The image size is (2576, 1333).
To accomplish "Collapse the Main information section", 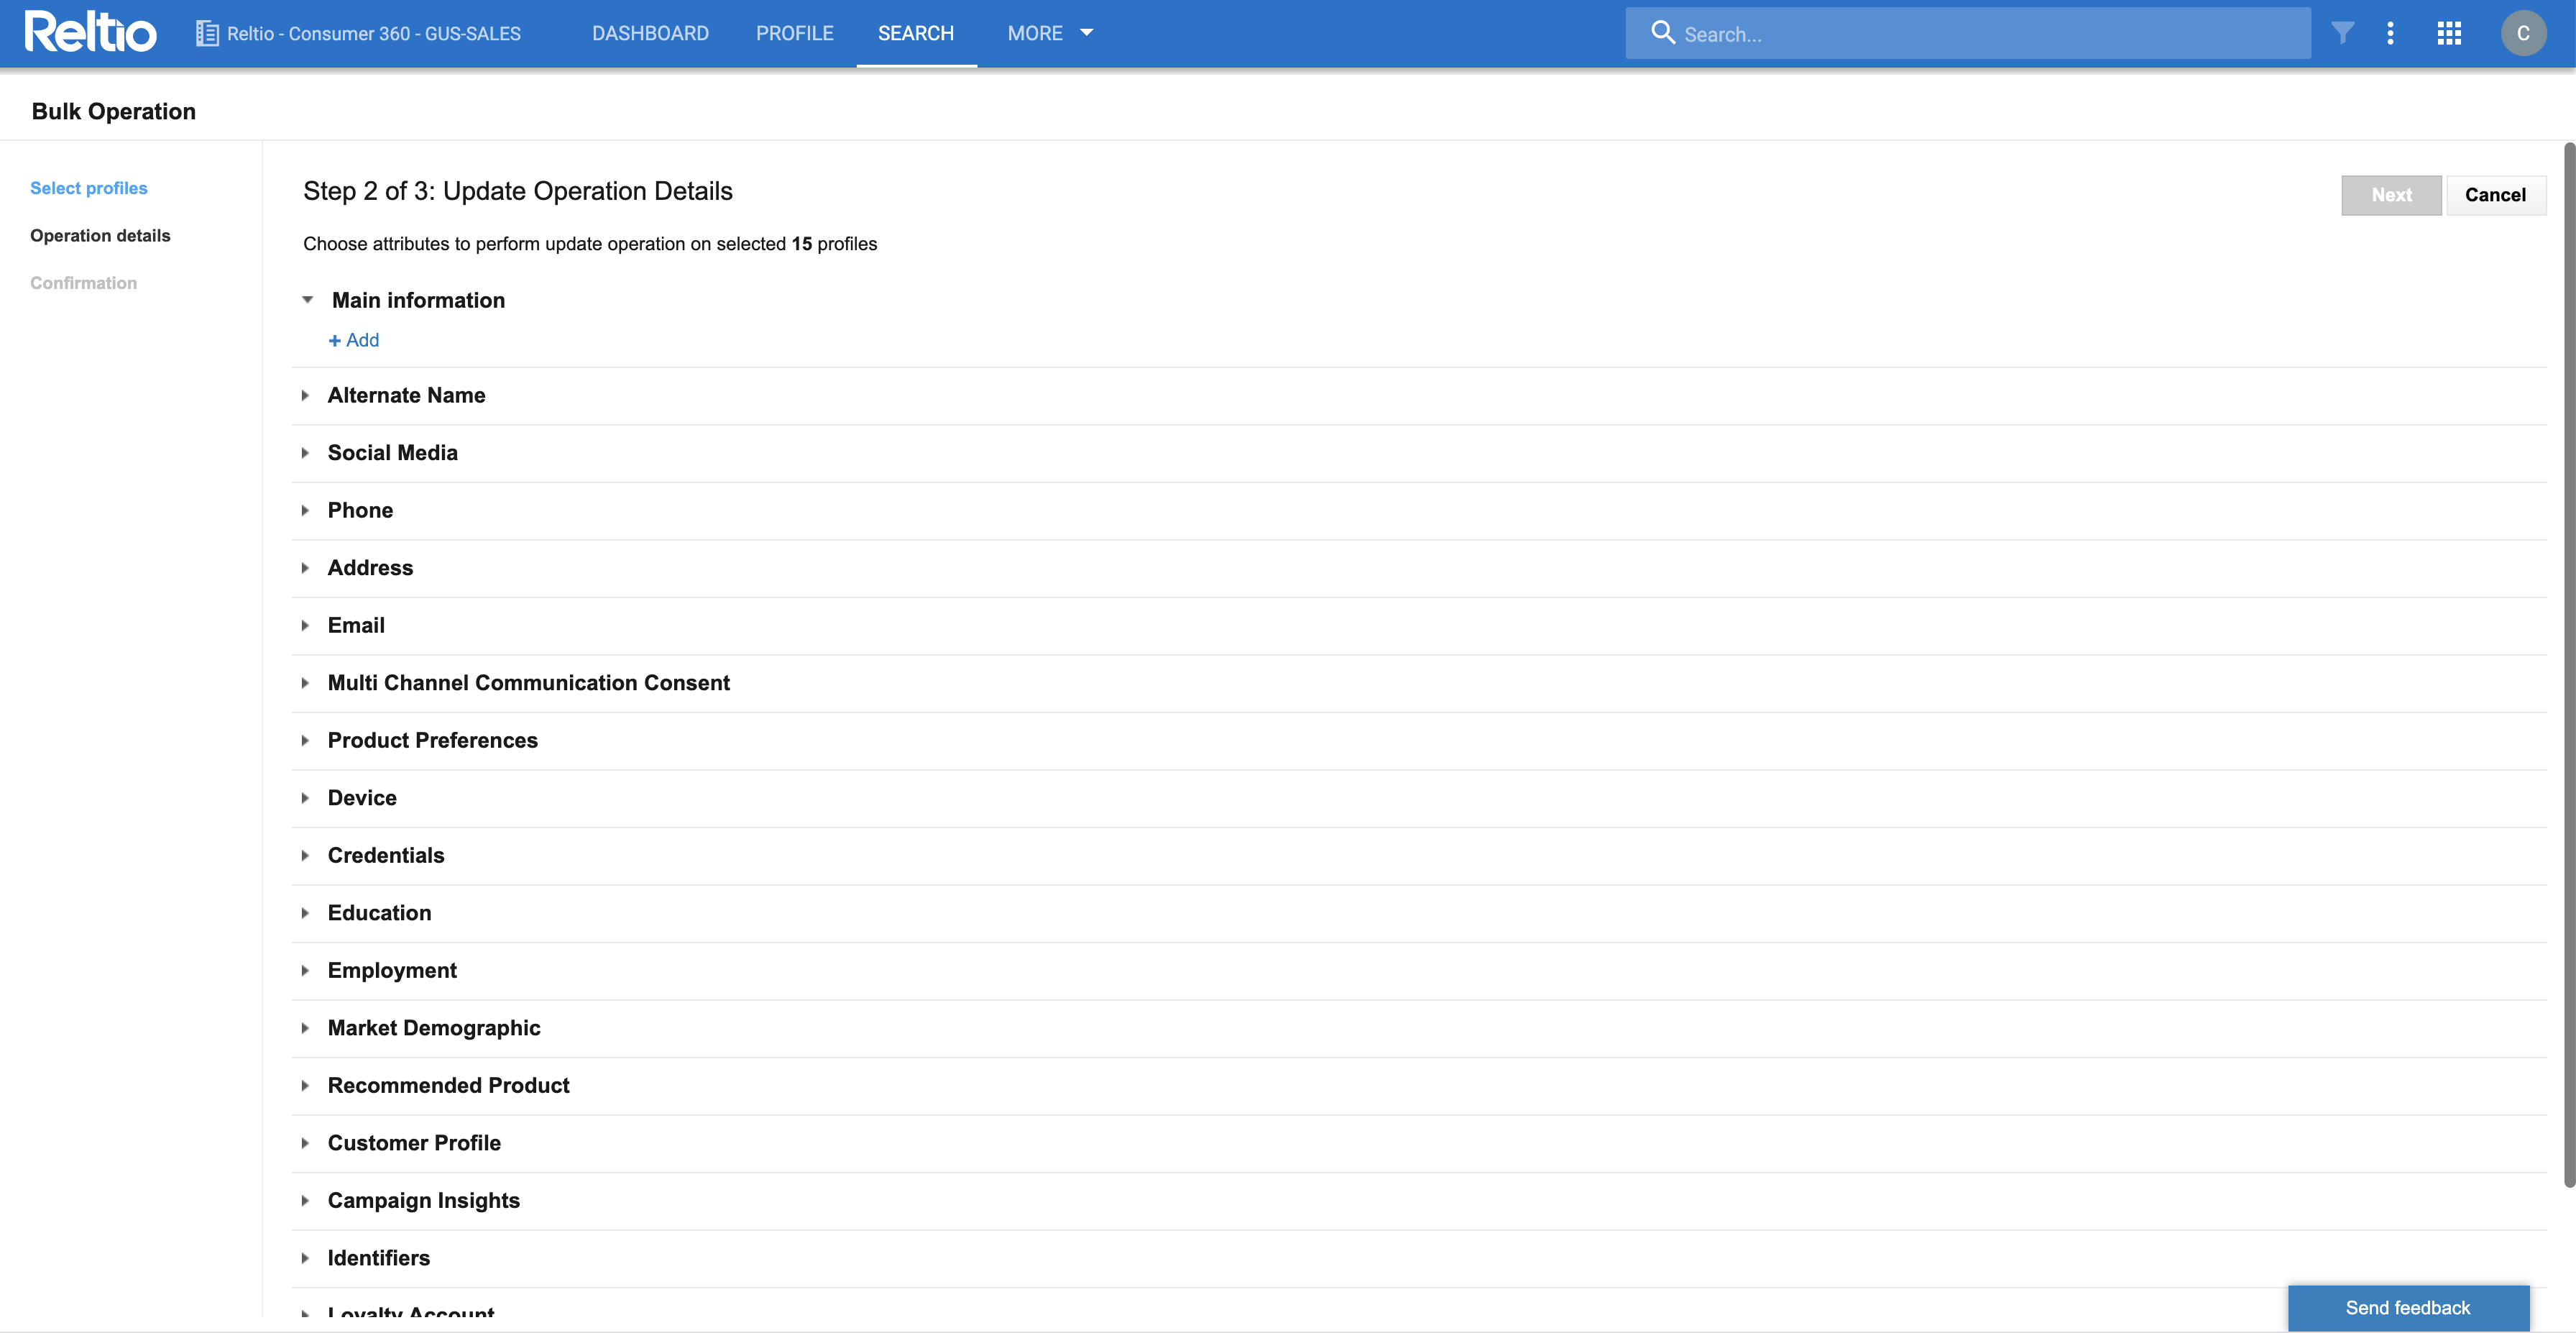I will click(308, 300).
